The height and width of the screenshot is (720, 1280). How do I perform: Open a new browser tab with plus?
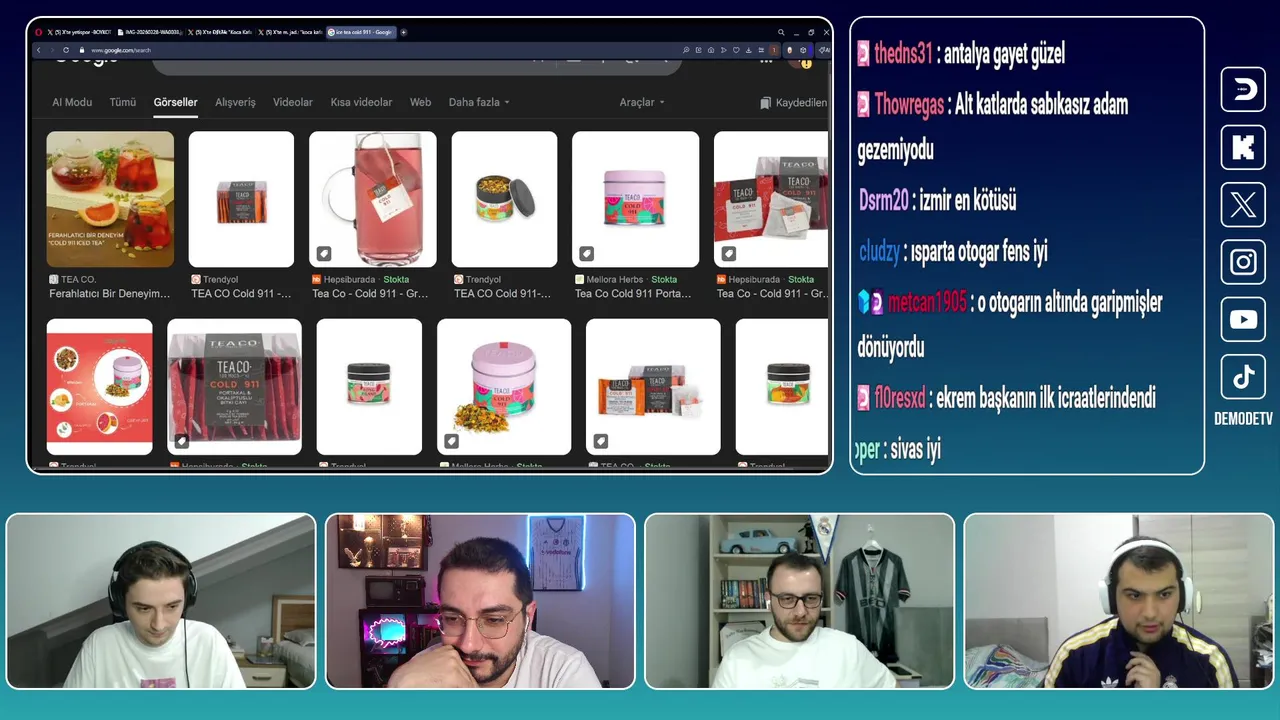pyautogui.click(x=403, y=32)
